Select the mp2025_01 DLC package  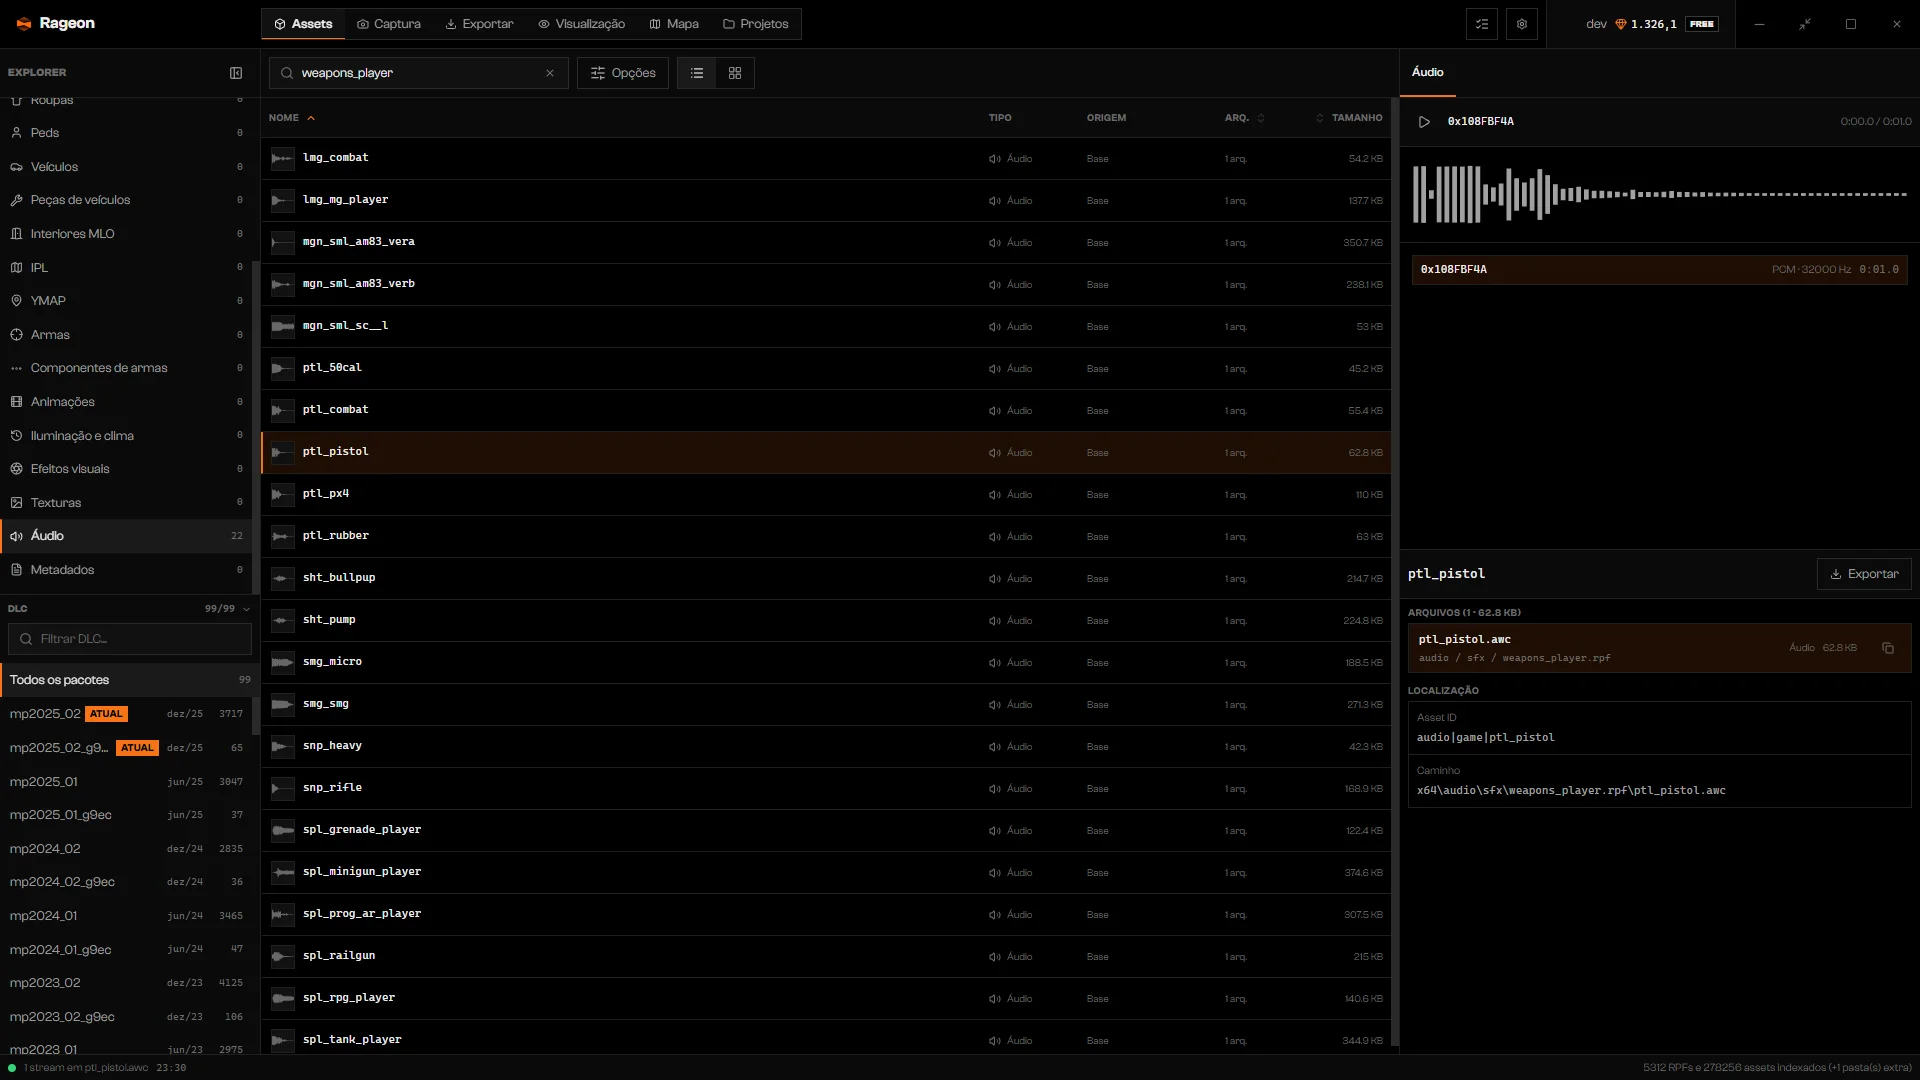click(126, 782)
